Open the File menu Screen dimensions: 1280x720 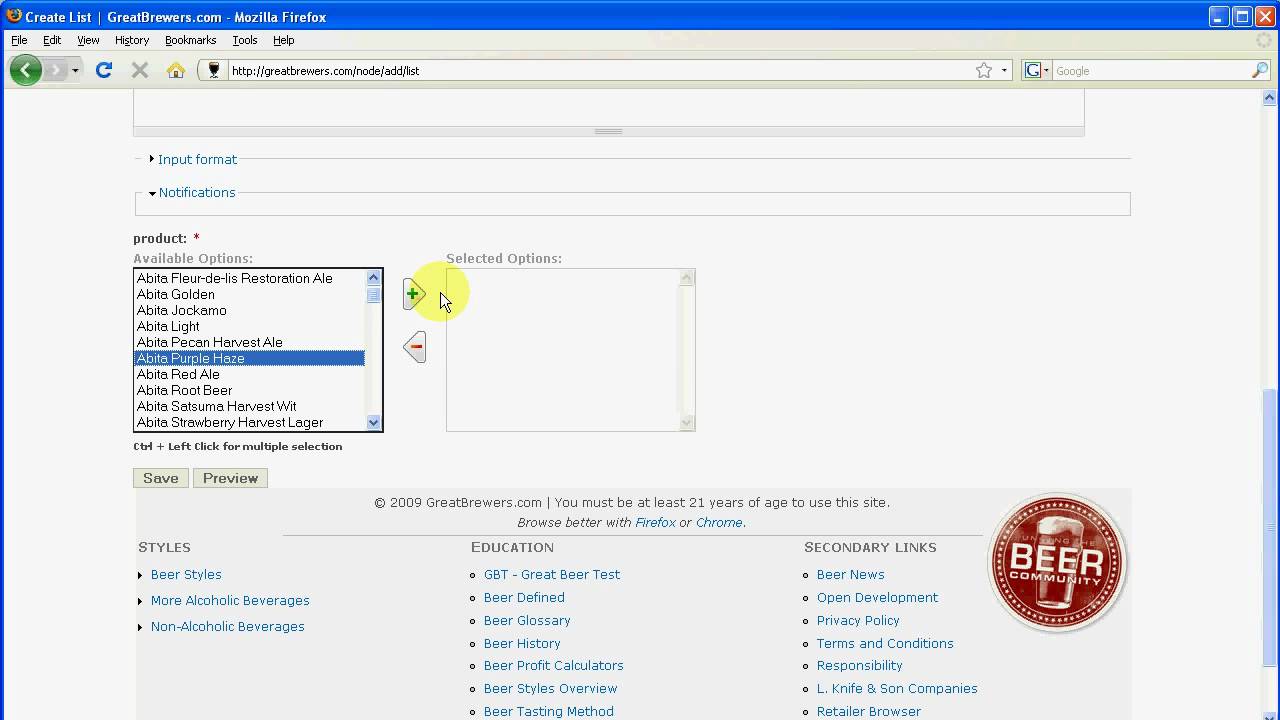(19, 40)
